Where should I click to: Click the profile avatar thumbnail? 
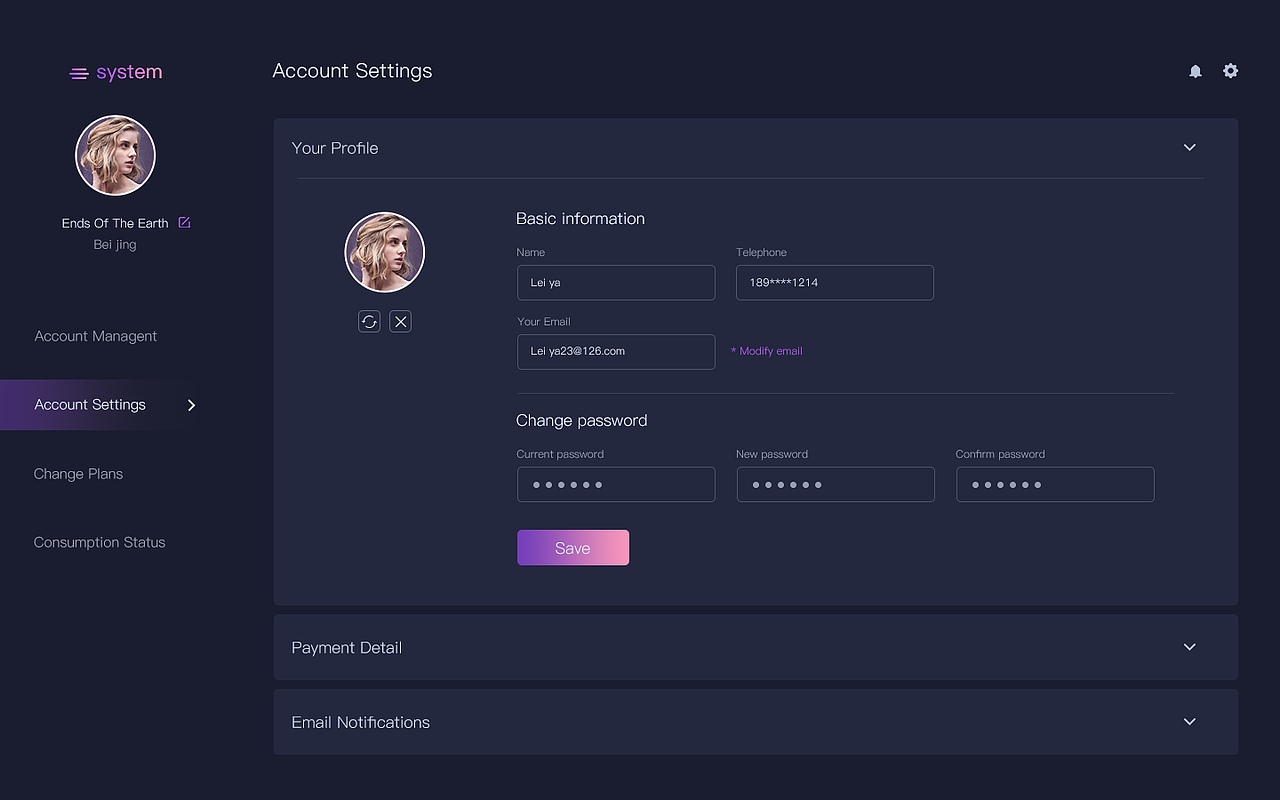[384, 252]
